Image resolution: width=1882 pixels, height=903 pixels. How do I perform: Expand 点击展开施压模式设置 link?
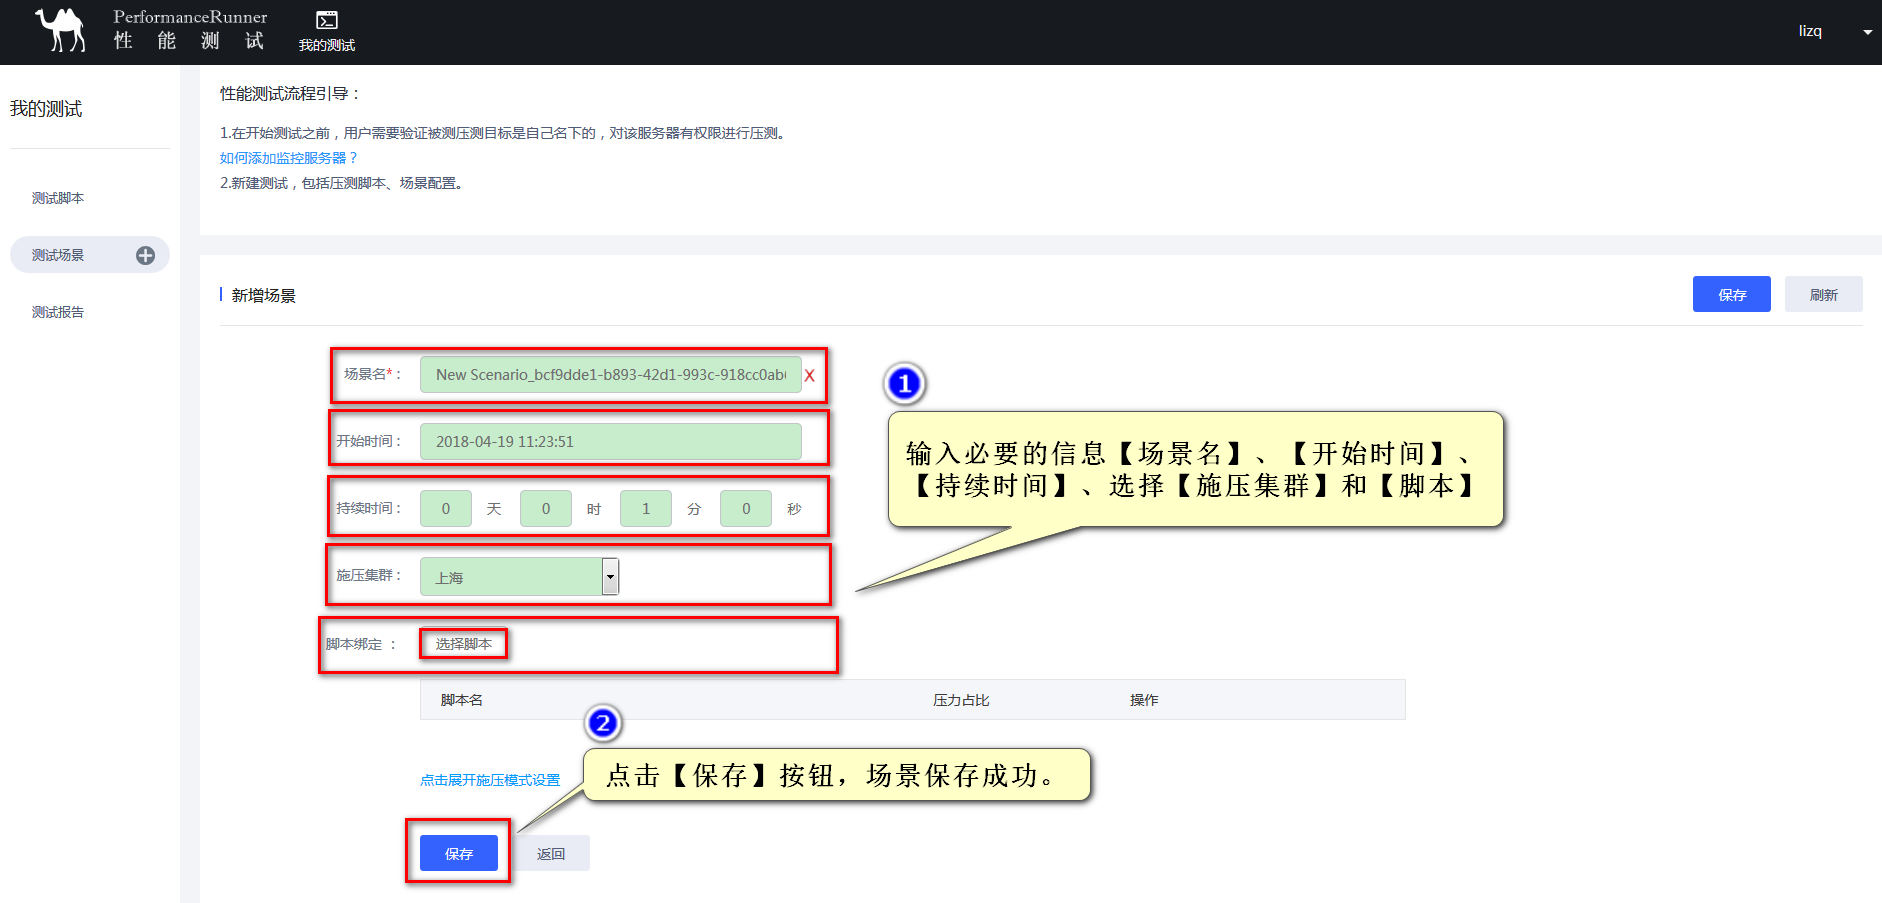pos(490,780)
